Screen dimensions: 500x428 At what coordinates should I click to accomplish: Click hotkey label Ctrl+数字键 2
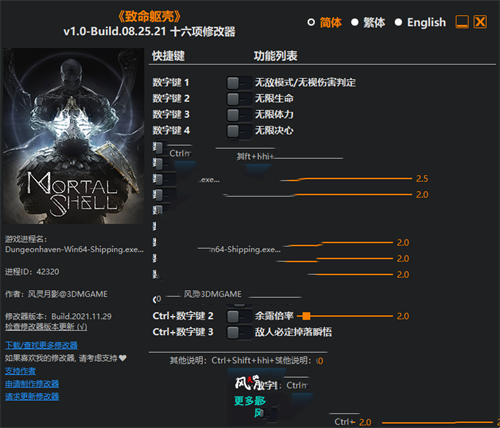click(x=183, y=316)
